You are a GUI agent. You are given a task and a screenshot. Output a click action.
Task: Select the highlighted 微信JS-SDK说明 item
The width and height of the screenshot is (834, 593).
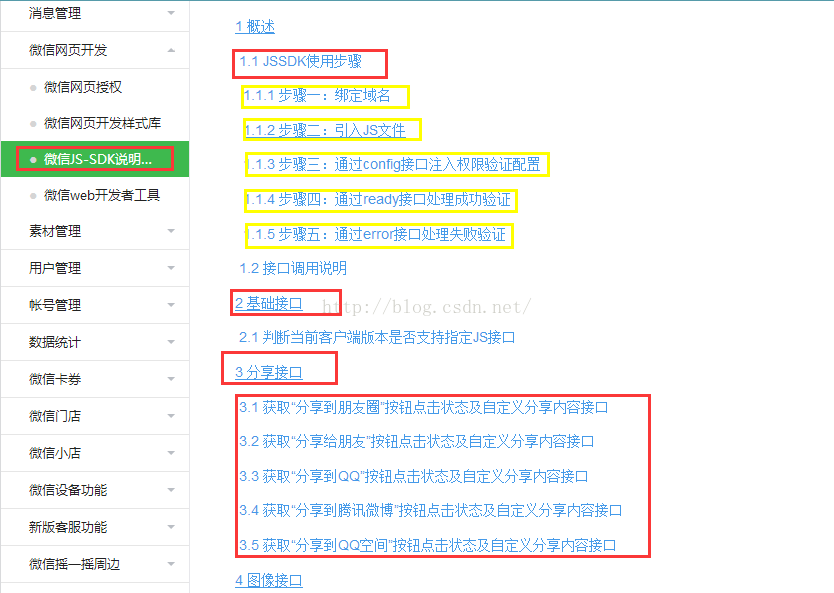coord(97,159)
